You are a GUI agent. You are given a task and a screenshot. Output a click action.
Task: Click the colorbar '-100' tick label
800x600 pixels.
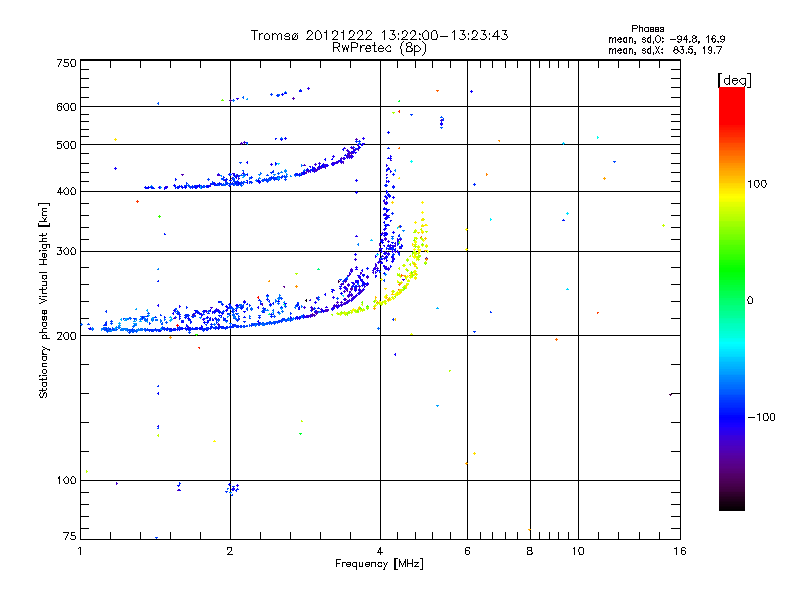761,417
